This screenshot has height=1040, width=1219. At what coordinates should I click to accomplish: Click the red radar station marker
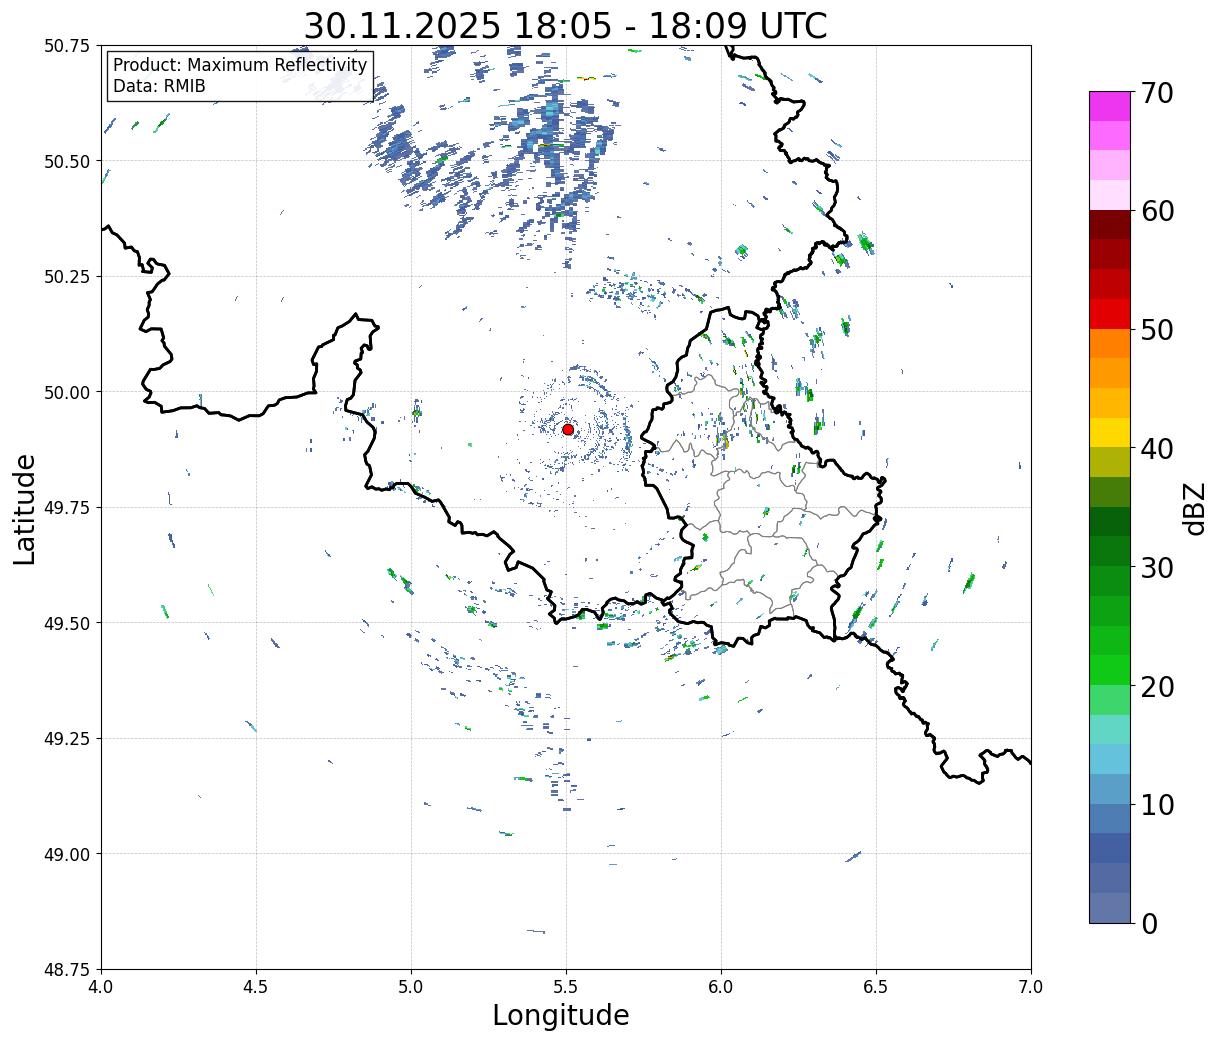pyautogui.click(x=568, y=429)
